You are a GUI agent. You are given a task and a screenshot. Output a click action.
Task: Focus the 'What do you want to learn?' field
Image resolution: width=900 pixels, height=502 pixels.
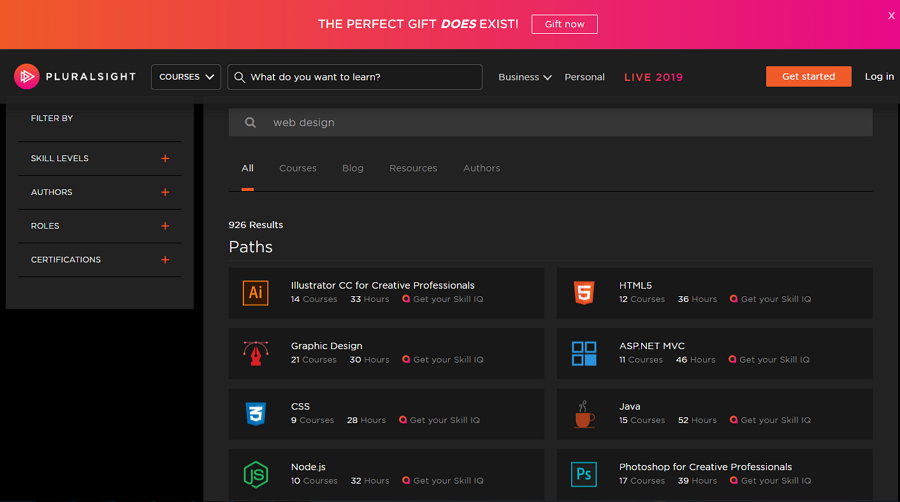click(x=355, y=77)
